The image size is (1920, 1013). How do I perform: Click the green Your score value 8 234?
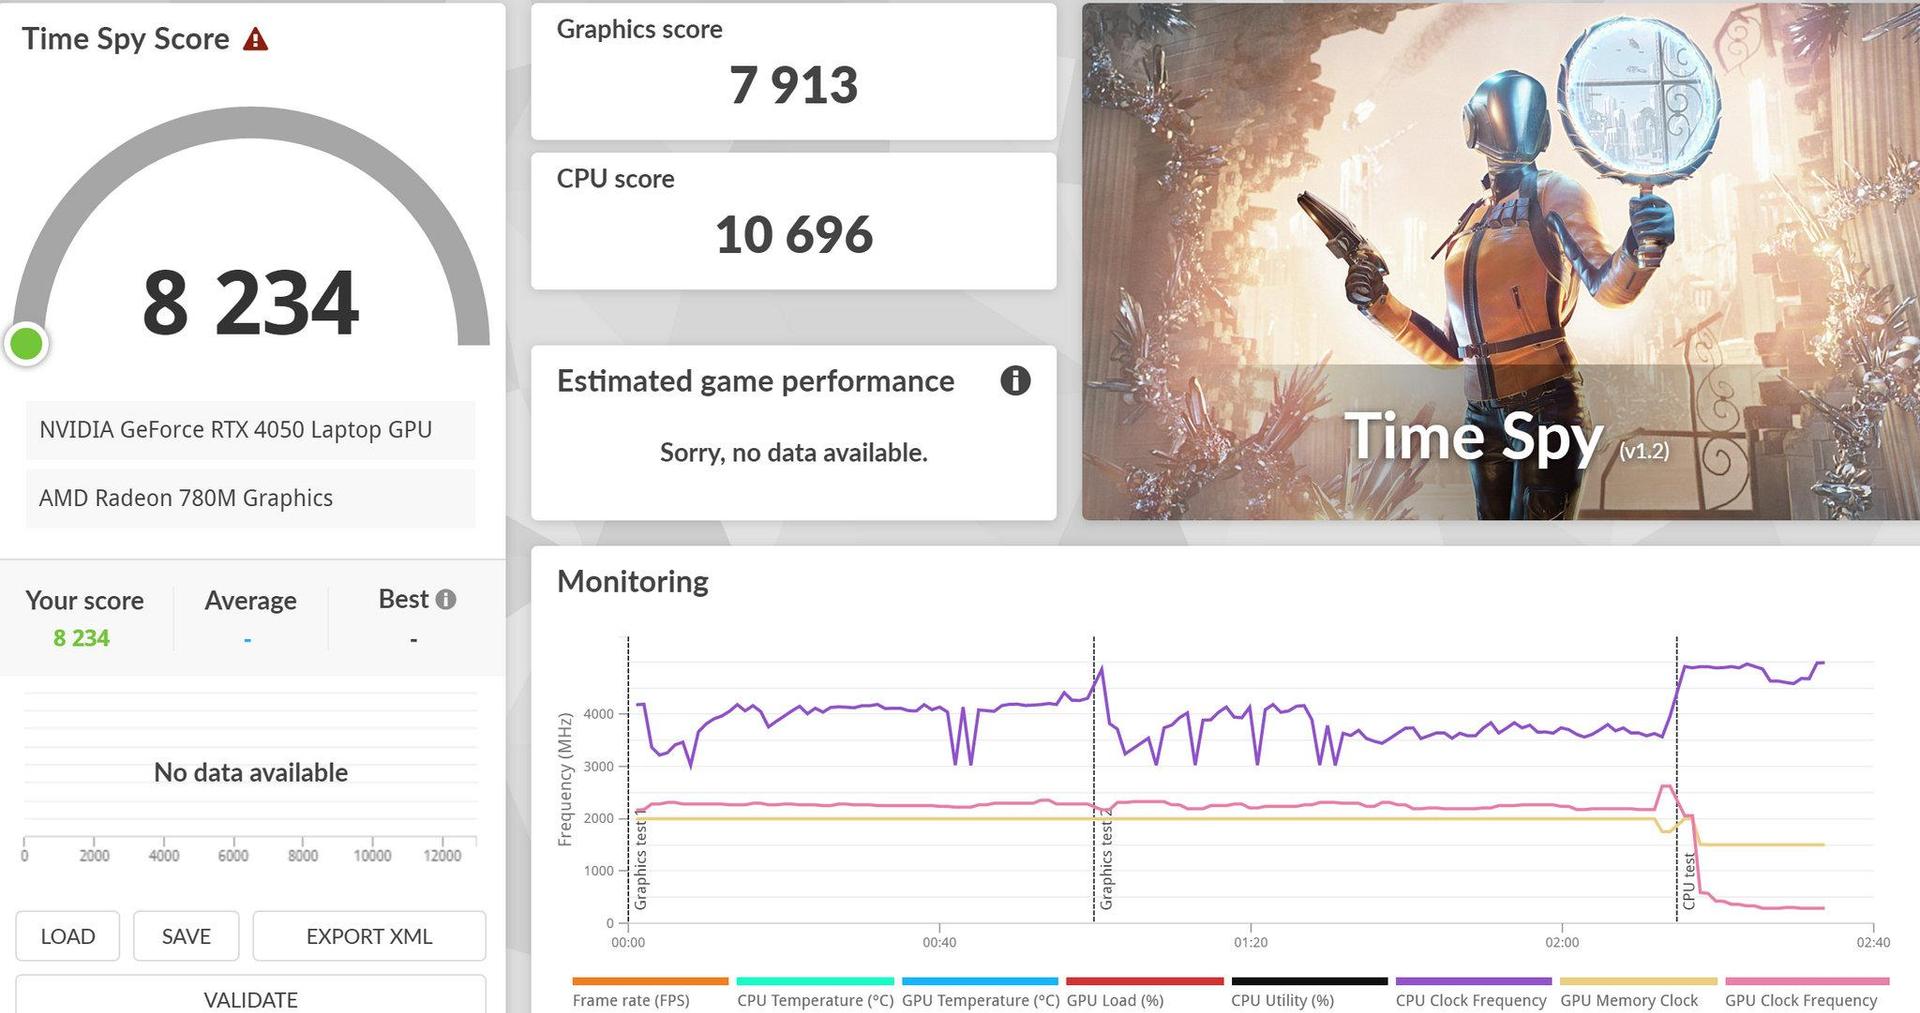point(81,638)
